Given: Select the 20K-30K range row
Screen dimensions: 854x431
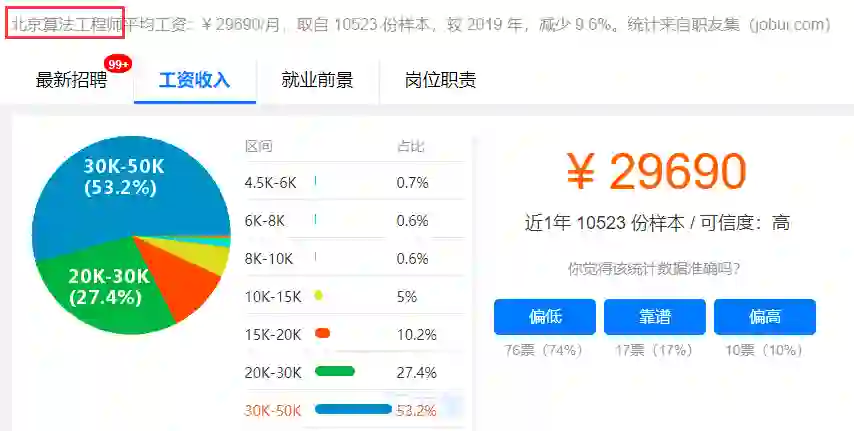Looking at the screenshot, I should point(354,373).
